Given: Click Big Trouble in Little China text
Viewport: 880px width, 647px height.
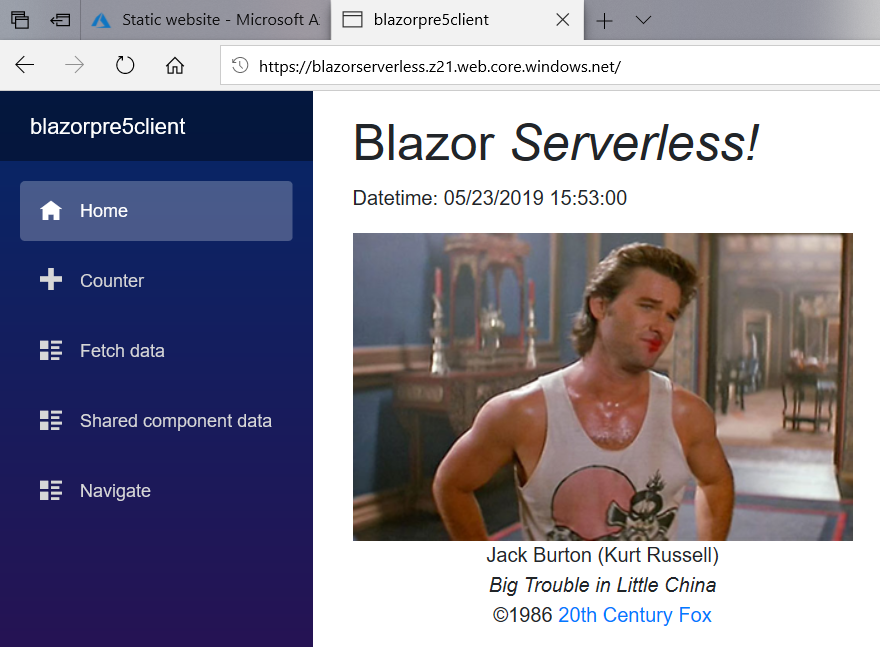Looking at the screenshot, I should click(x=602, y=585).
